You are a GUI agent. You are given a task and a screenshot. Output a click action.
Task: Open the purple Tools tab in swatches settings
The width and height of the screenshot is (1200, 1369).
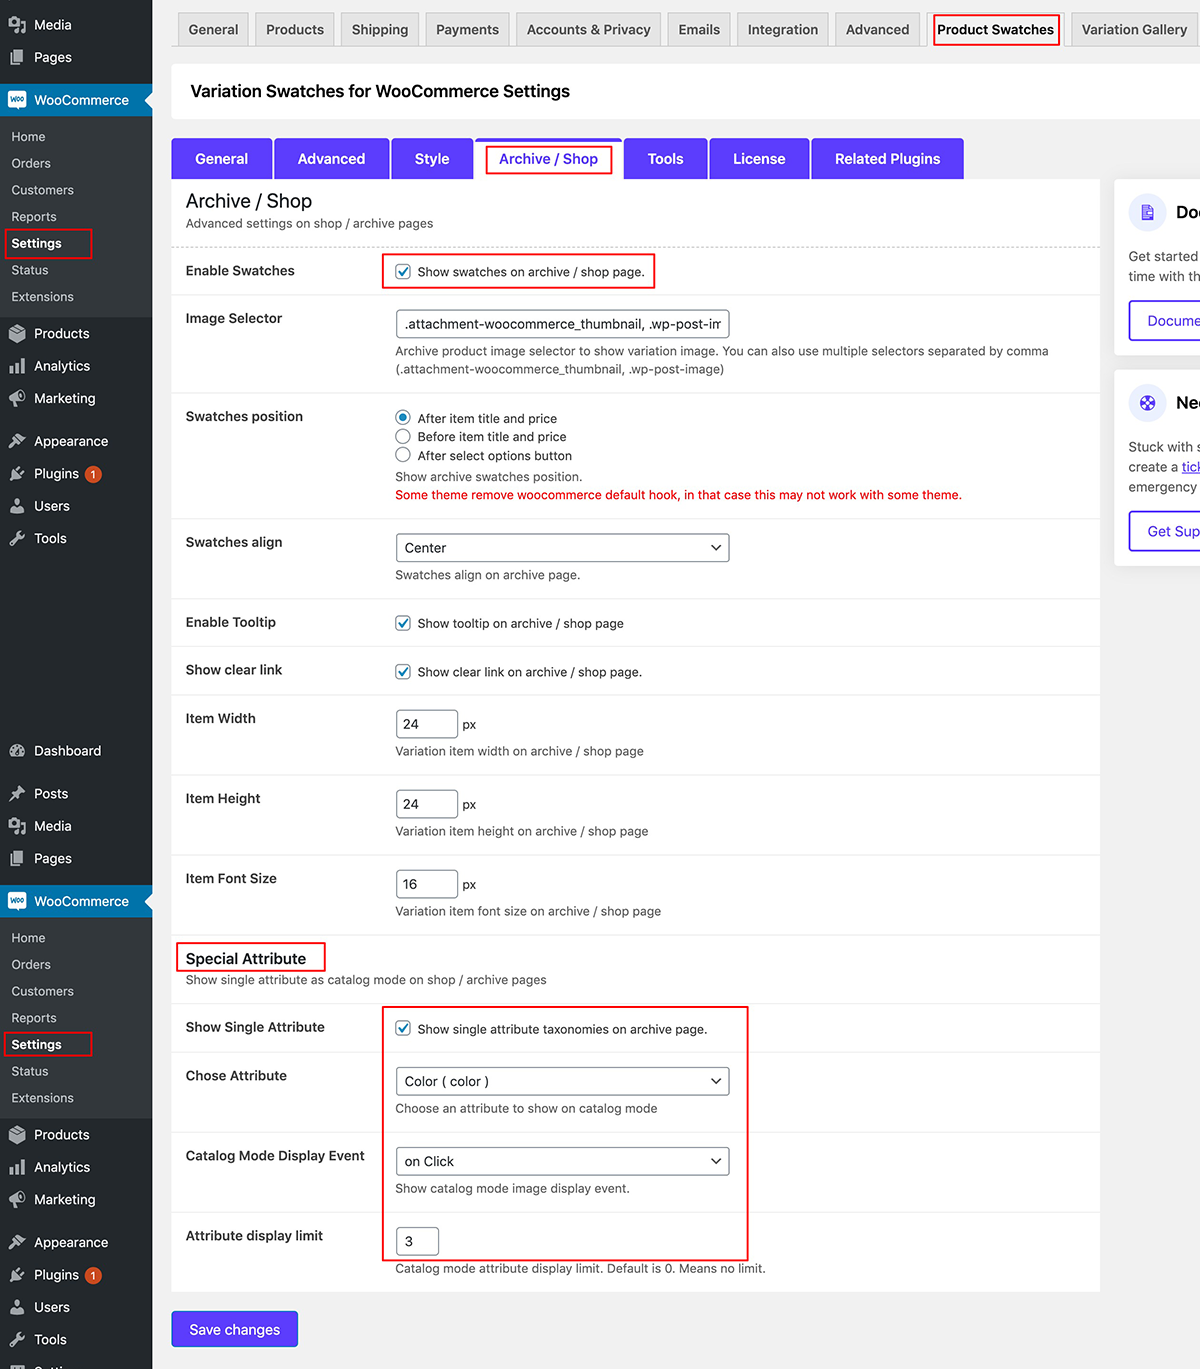coord(666,159)
